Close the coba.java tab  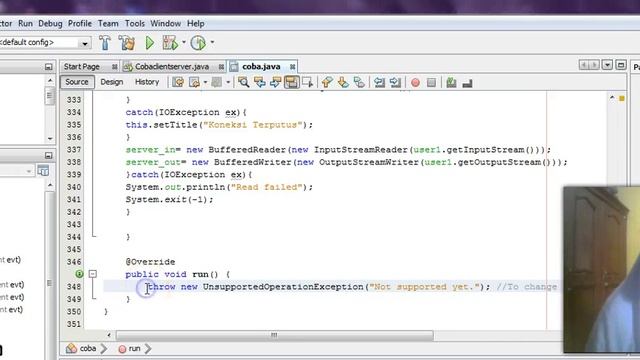[293, 67]
